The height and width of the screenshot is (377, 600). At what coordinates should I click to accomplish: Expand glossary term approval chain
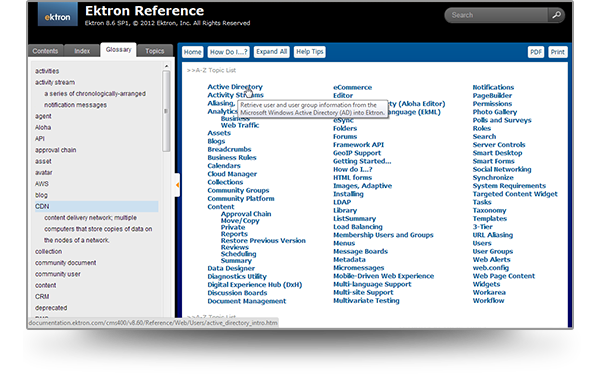tap(55, 150)
